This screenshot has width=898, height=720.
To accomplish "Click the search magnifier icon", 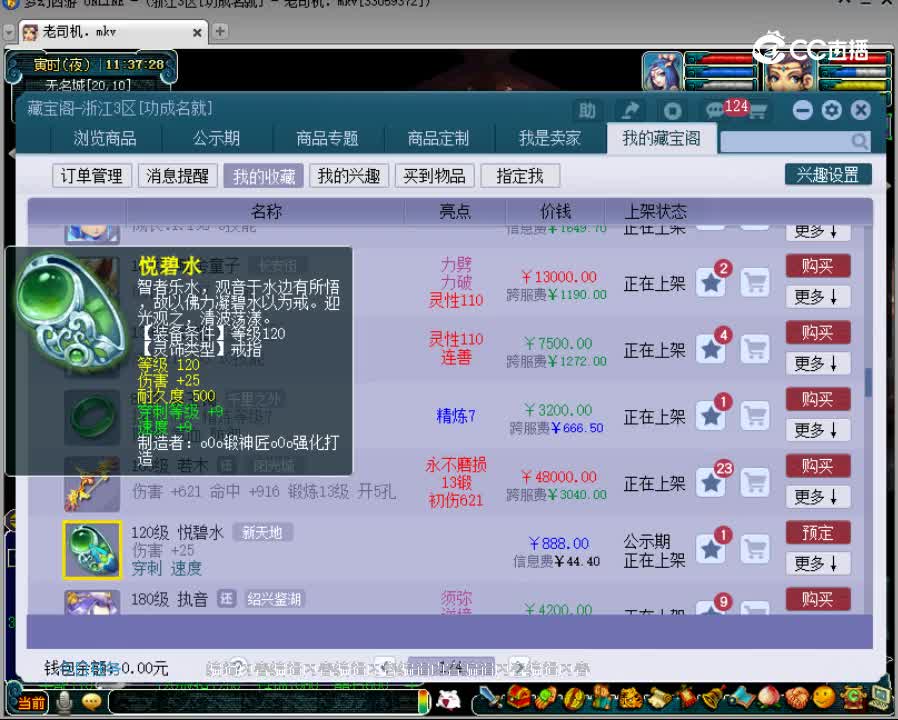I will pos(859,141).
